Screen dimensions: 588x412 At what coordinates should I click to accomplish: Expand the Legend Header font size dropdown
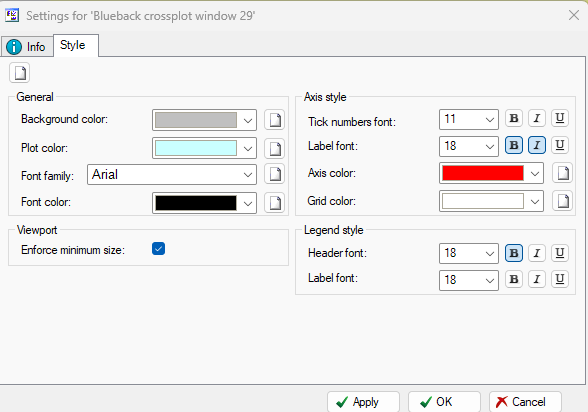coord(469,253)
